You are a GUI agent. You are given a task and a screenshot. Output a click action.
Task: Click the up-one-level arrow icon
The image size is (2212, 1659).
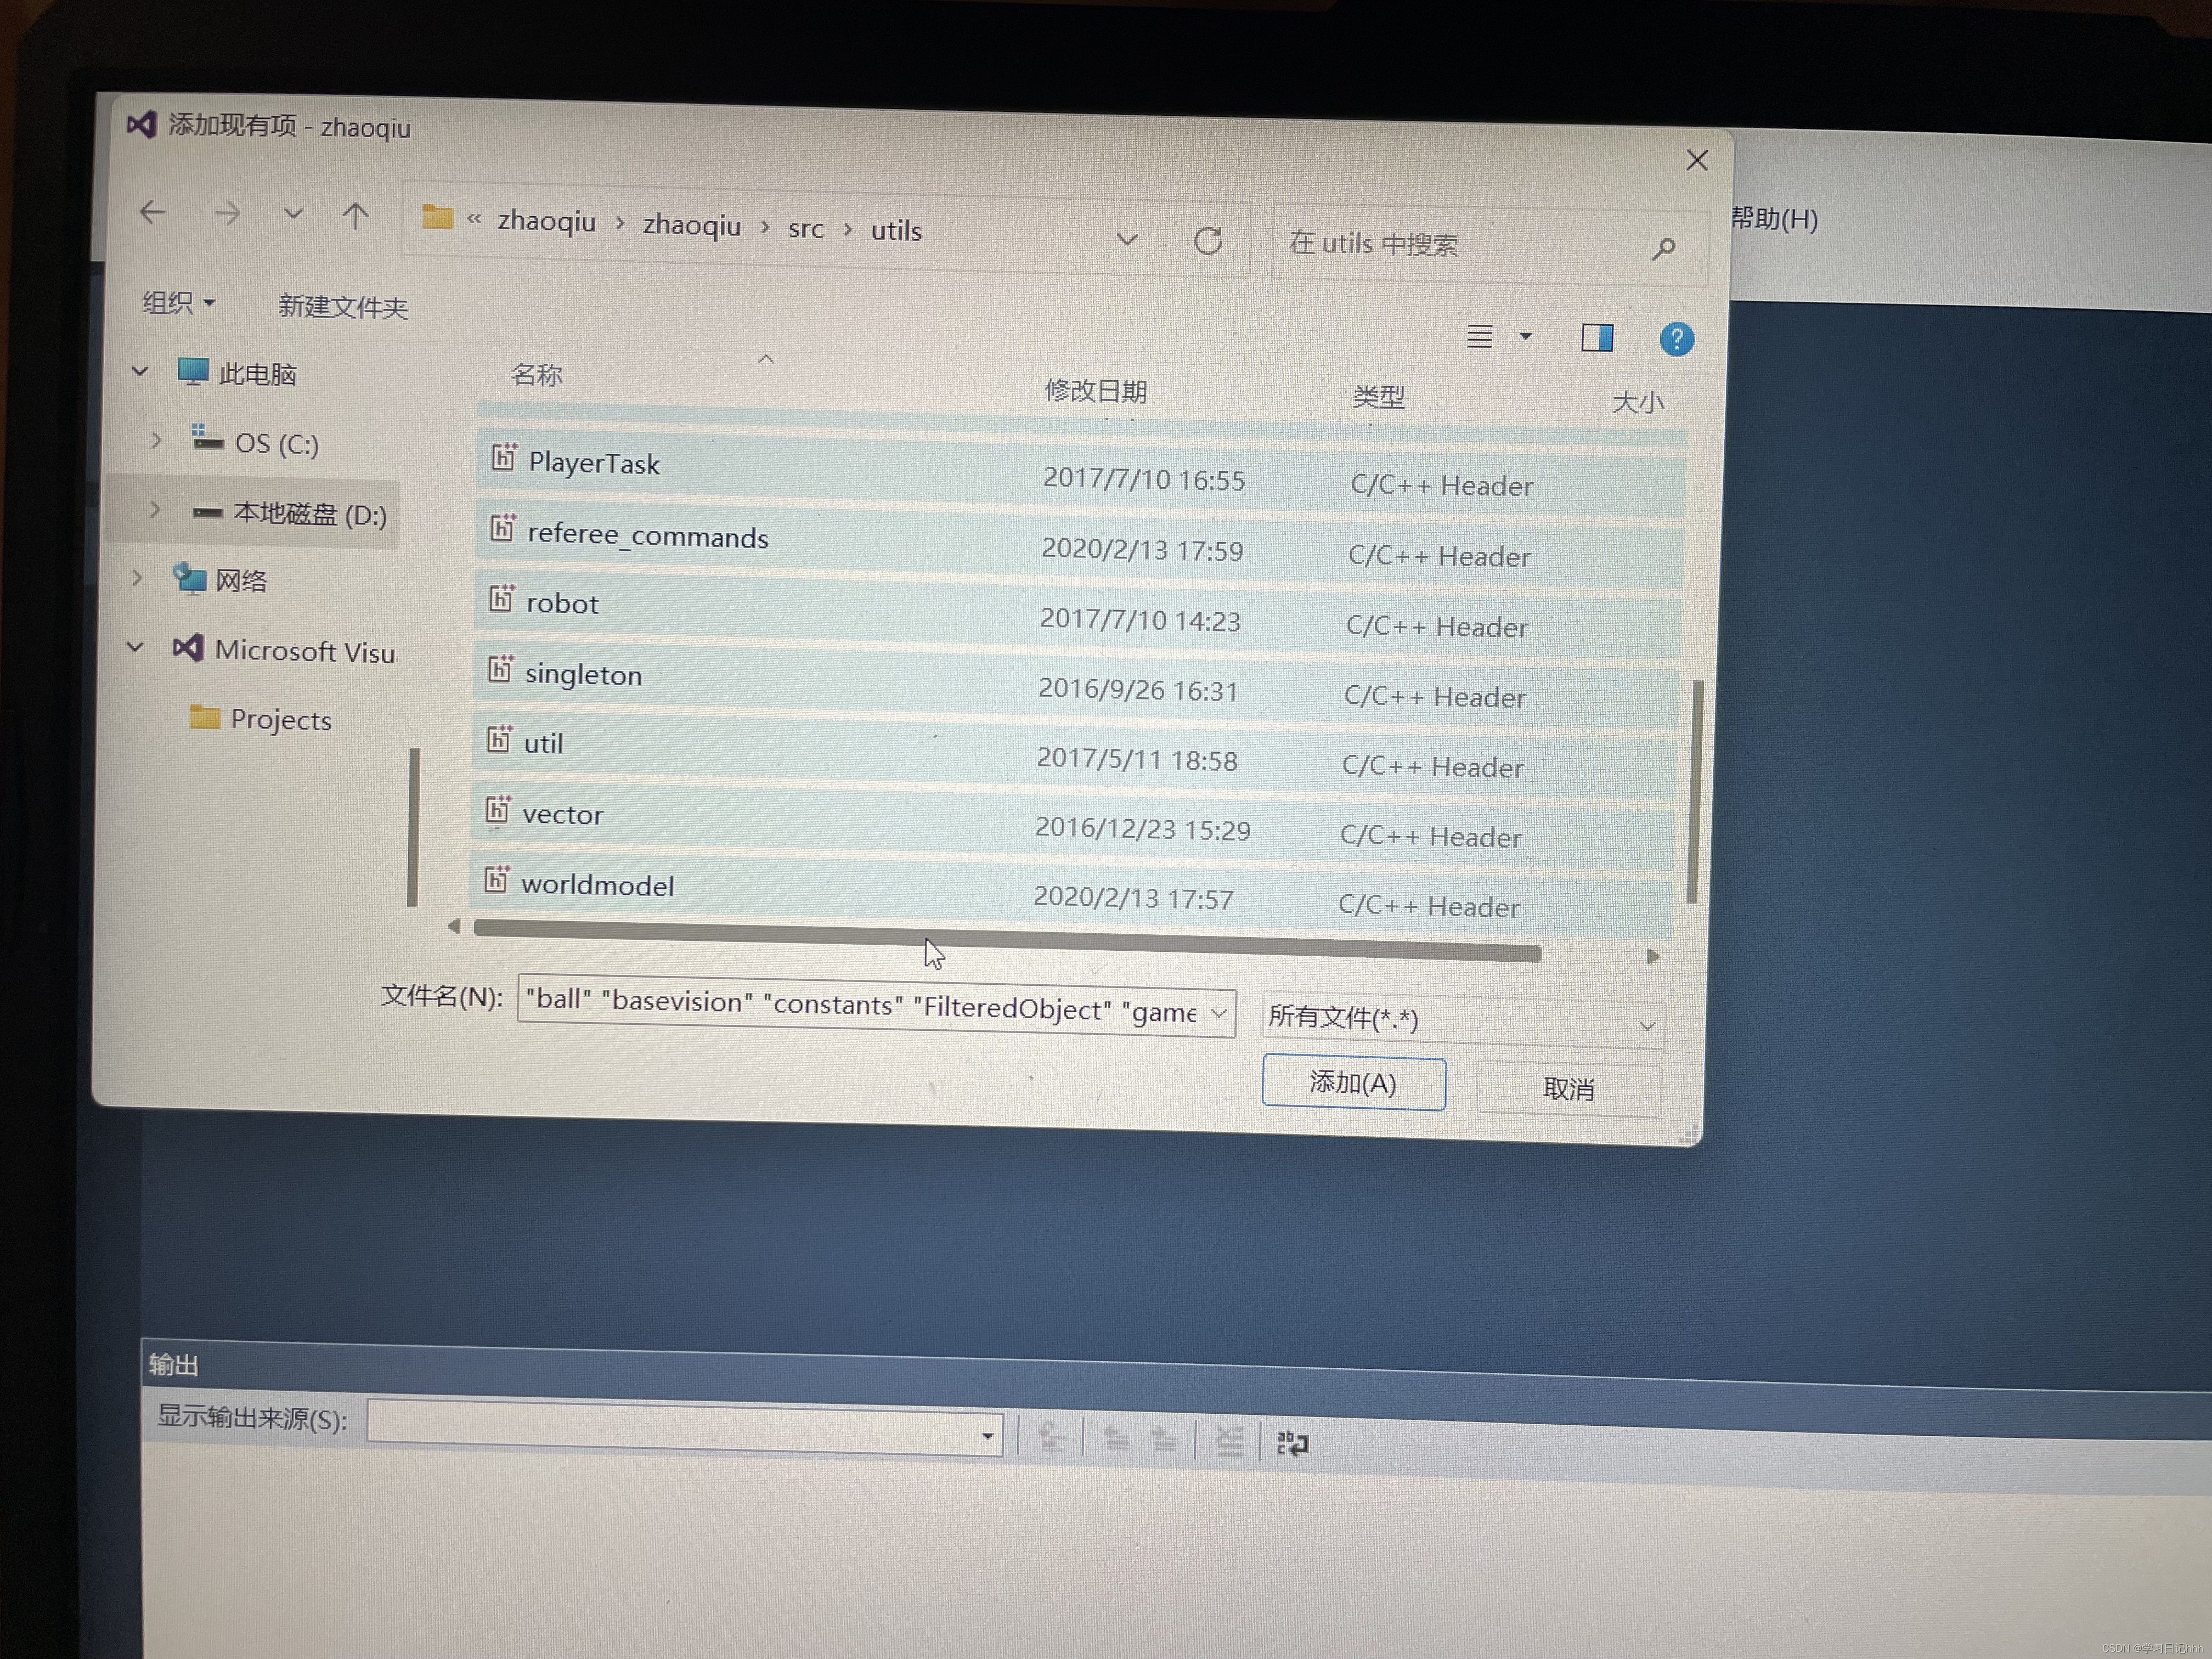pos(355,216)
